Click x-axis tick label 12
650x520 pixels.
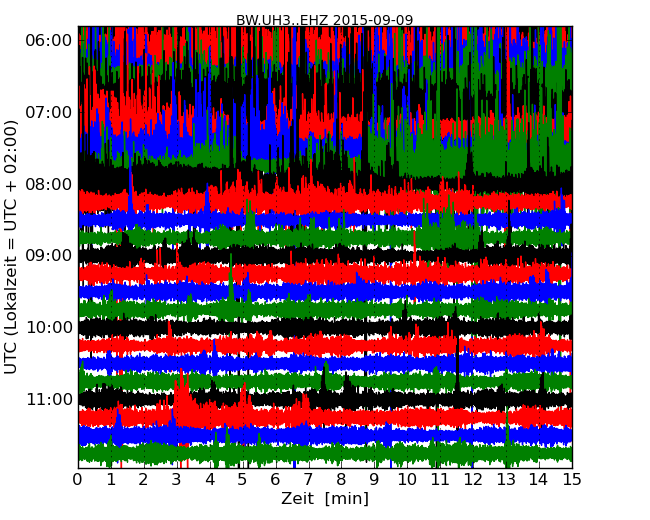click(473, 480)
